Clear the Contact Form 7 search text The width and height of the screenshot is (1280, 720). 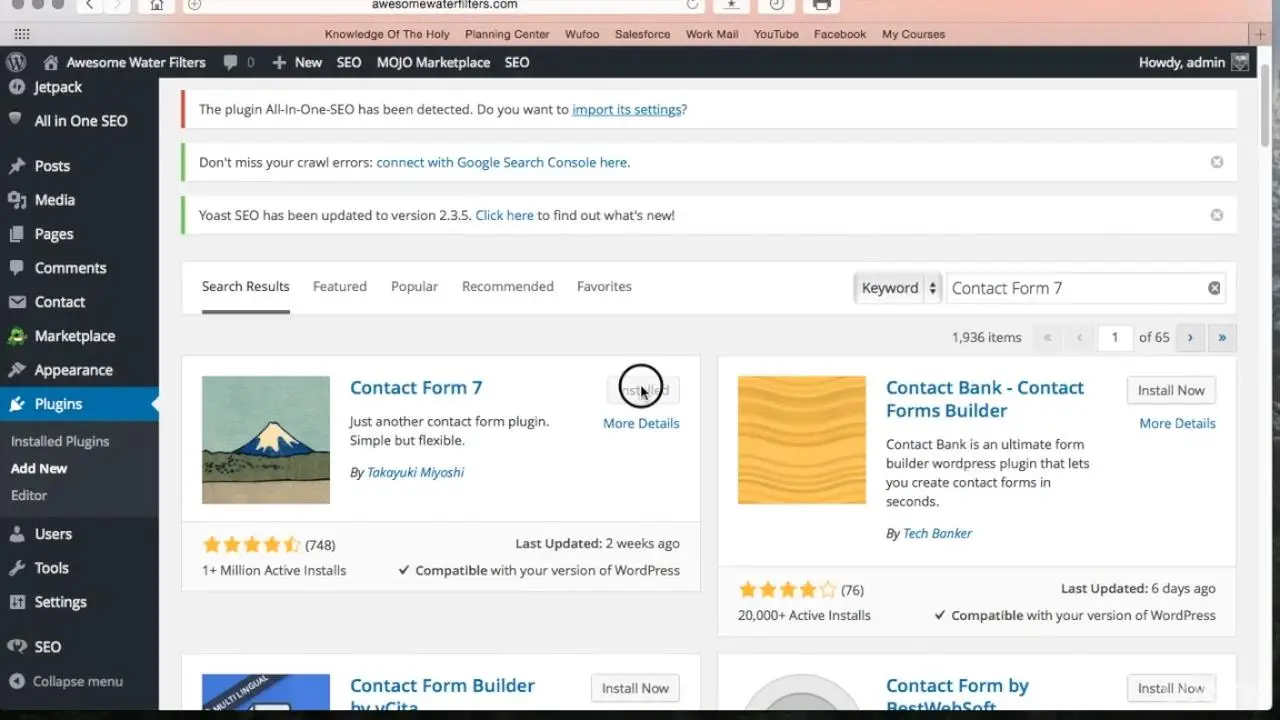click(1214, 288)
